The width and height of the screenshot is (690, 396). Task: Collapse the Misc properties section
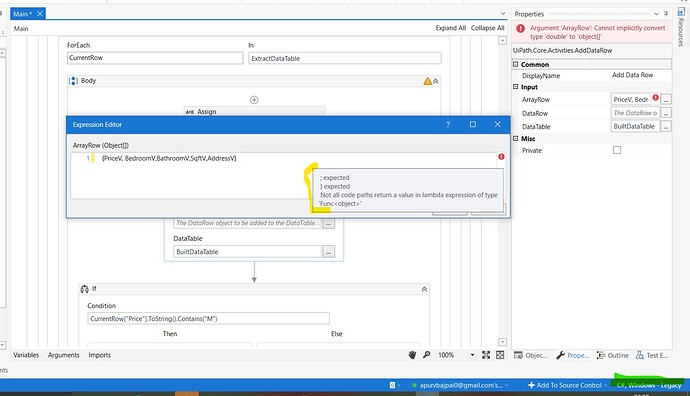pyautogui.click(x=515, y=138)
